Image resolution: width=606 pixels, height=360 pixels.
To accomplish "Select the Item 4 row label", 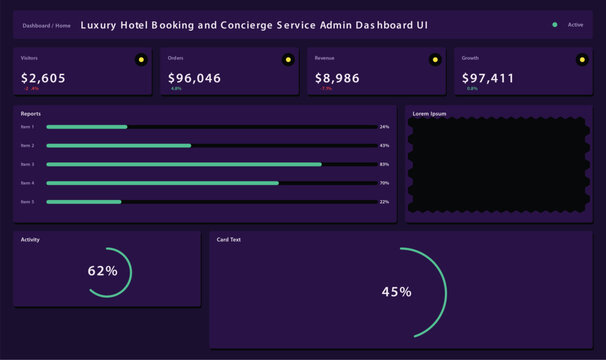I will (27, 183).
